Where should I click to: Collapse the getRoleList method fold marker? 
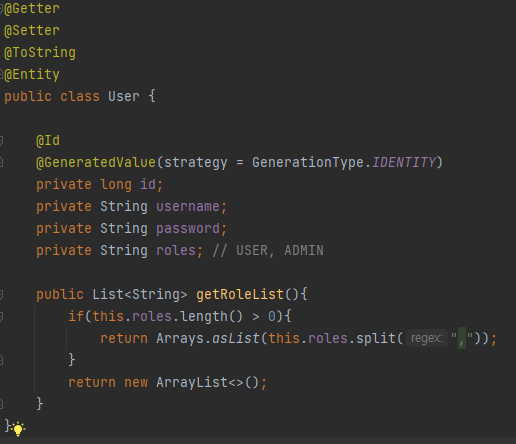(1, 294)
